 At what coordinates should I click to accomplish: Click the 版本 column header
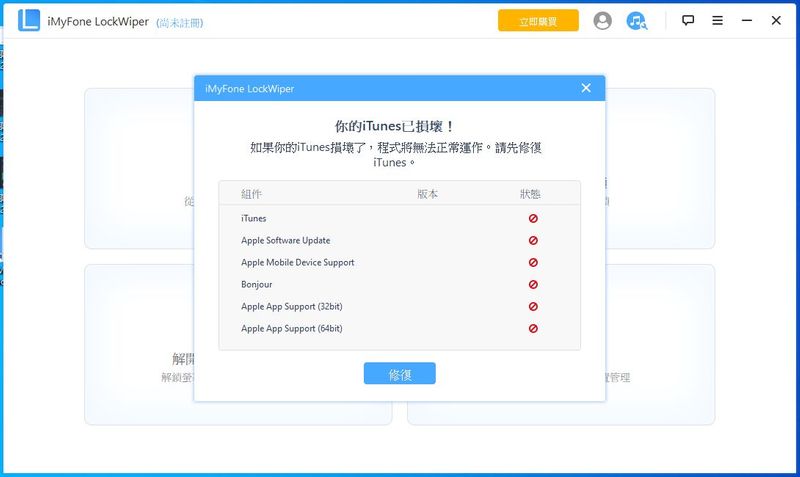point(428,194)
